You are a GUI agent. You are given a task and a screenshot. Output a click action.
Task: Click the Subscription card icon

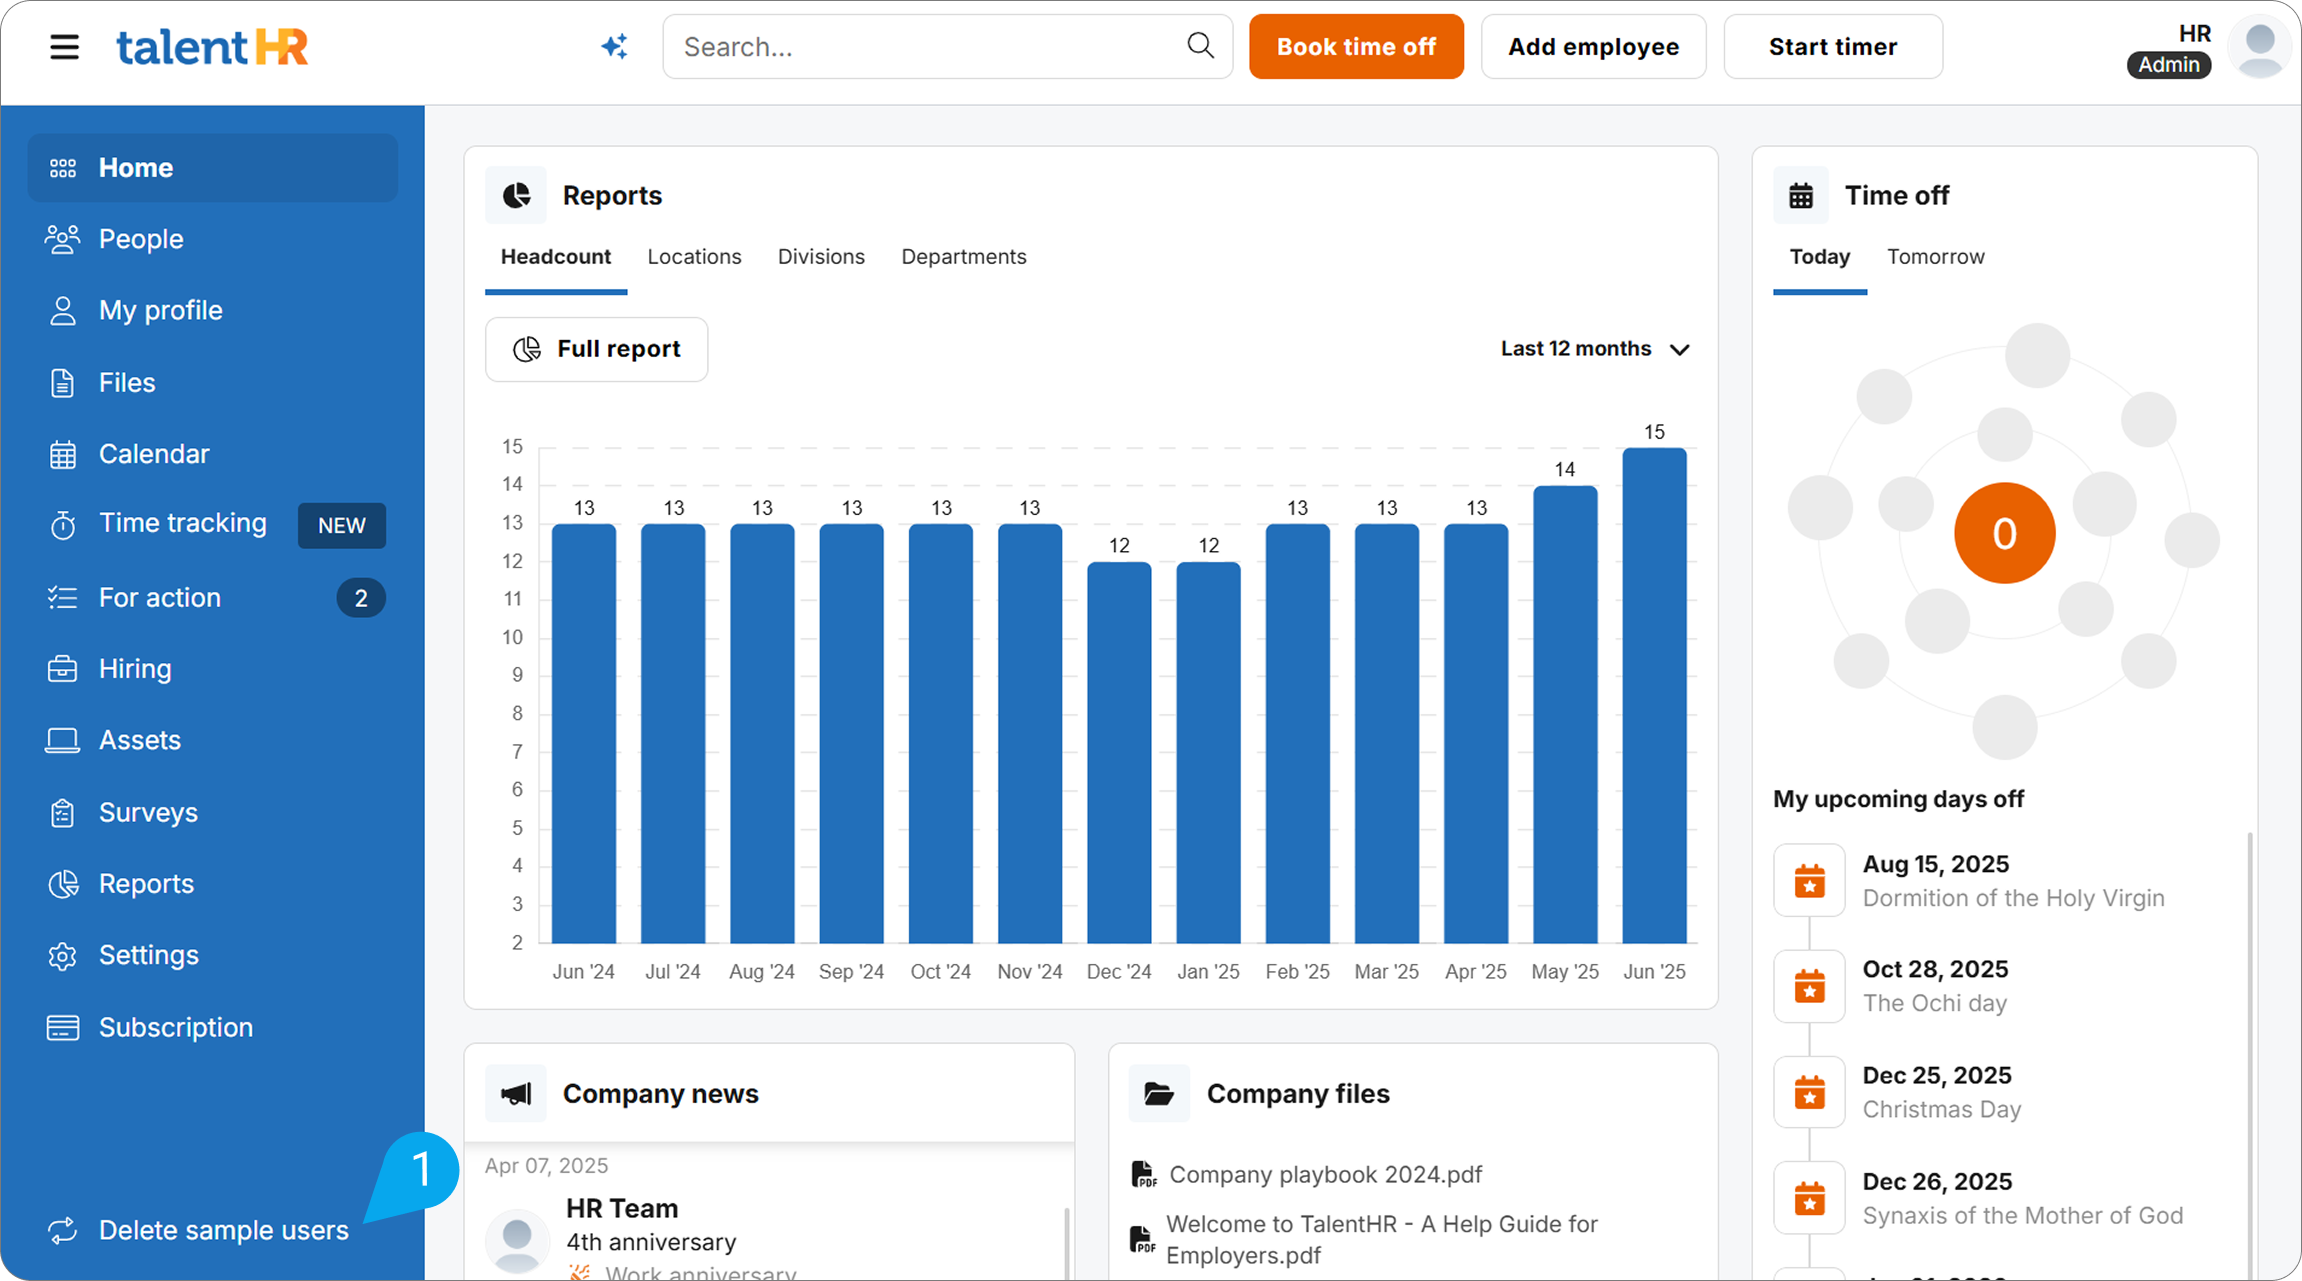coord(63,1027)
